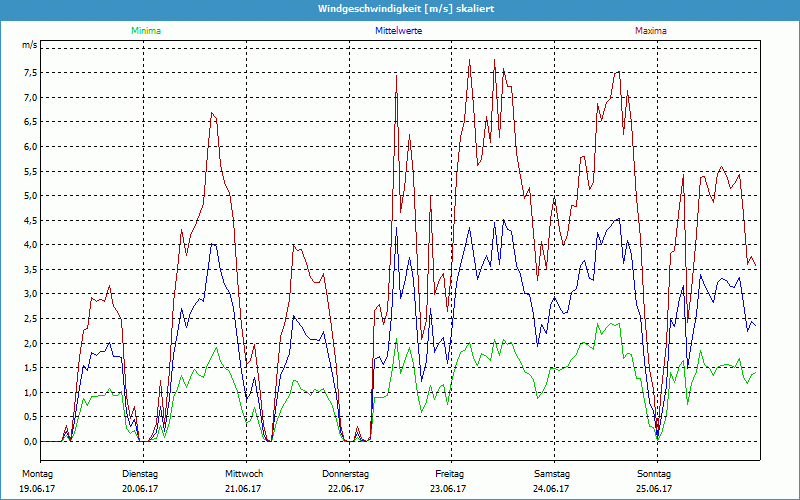Click the Sonntag day label
800x500 pixels.
coord(654,474)
